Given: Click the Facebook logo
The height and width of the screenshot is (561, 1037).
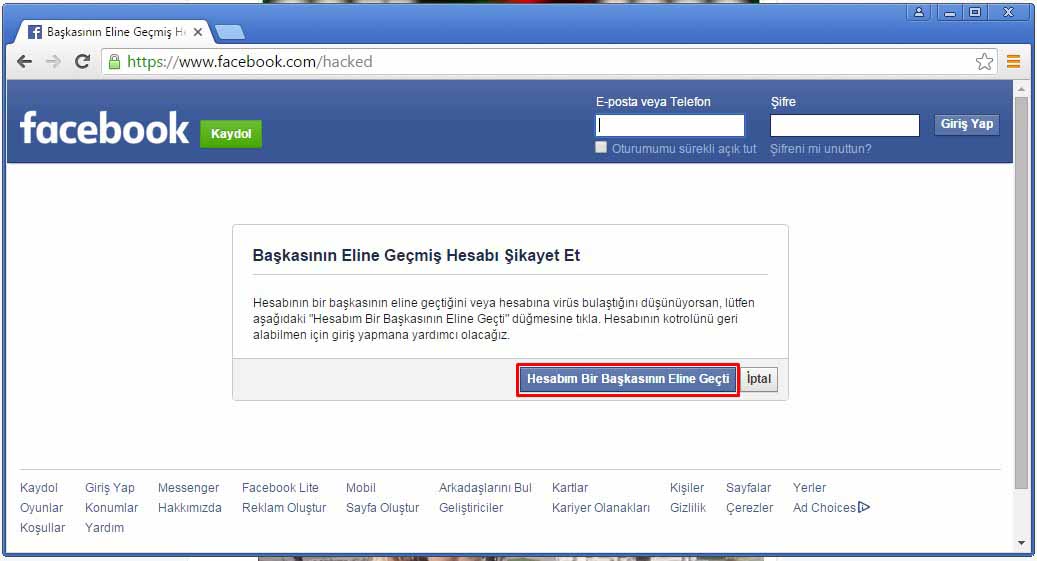Looking at the screenshot, I should click(104, 128).
